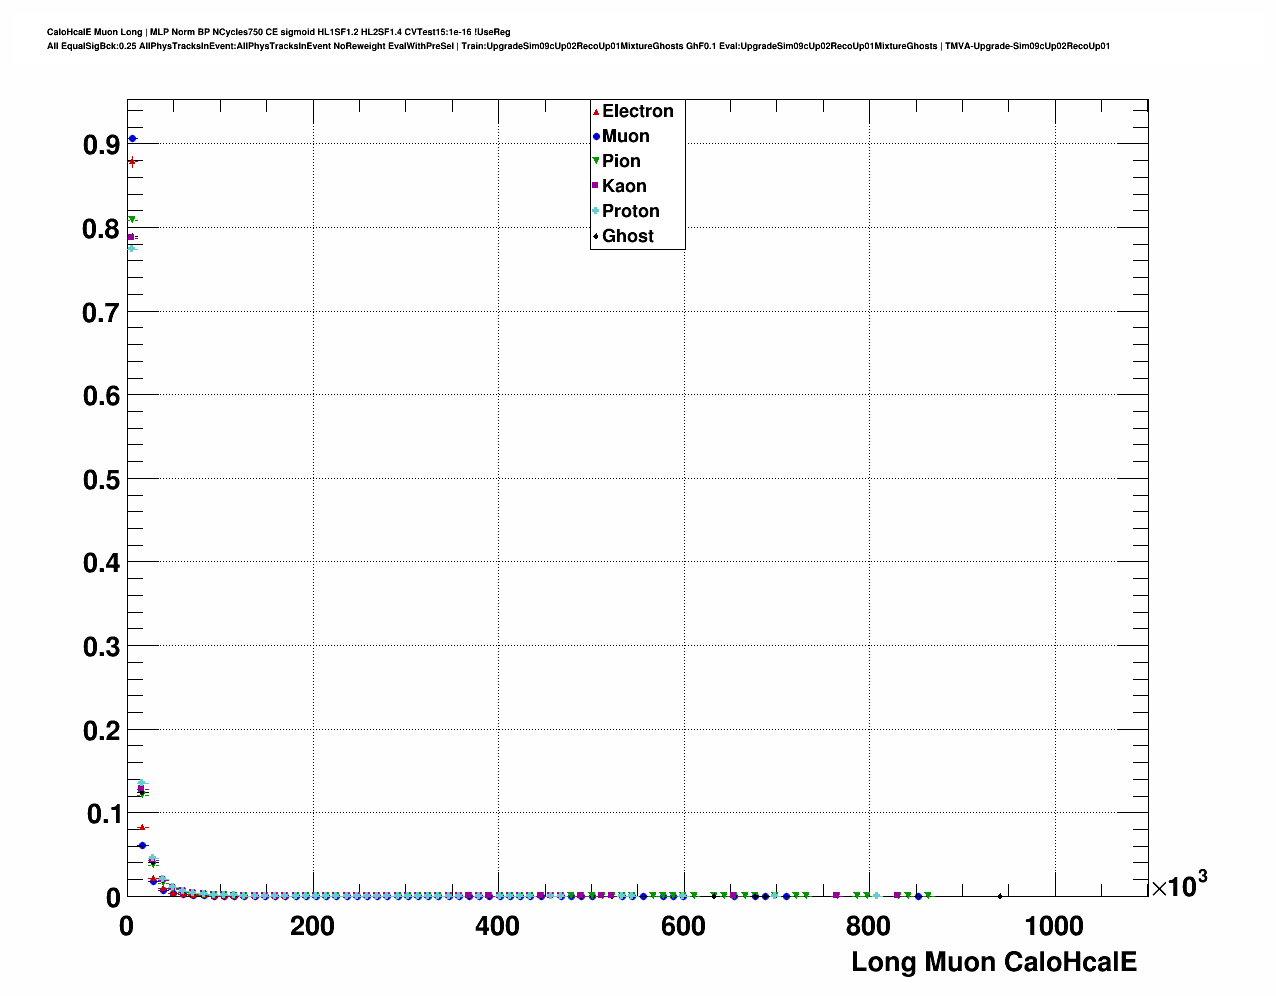
Task: Pick the isolated black Ghost point past 900
Action: point(1000,896)
